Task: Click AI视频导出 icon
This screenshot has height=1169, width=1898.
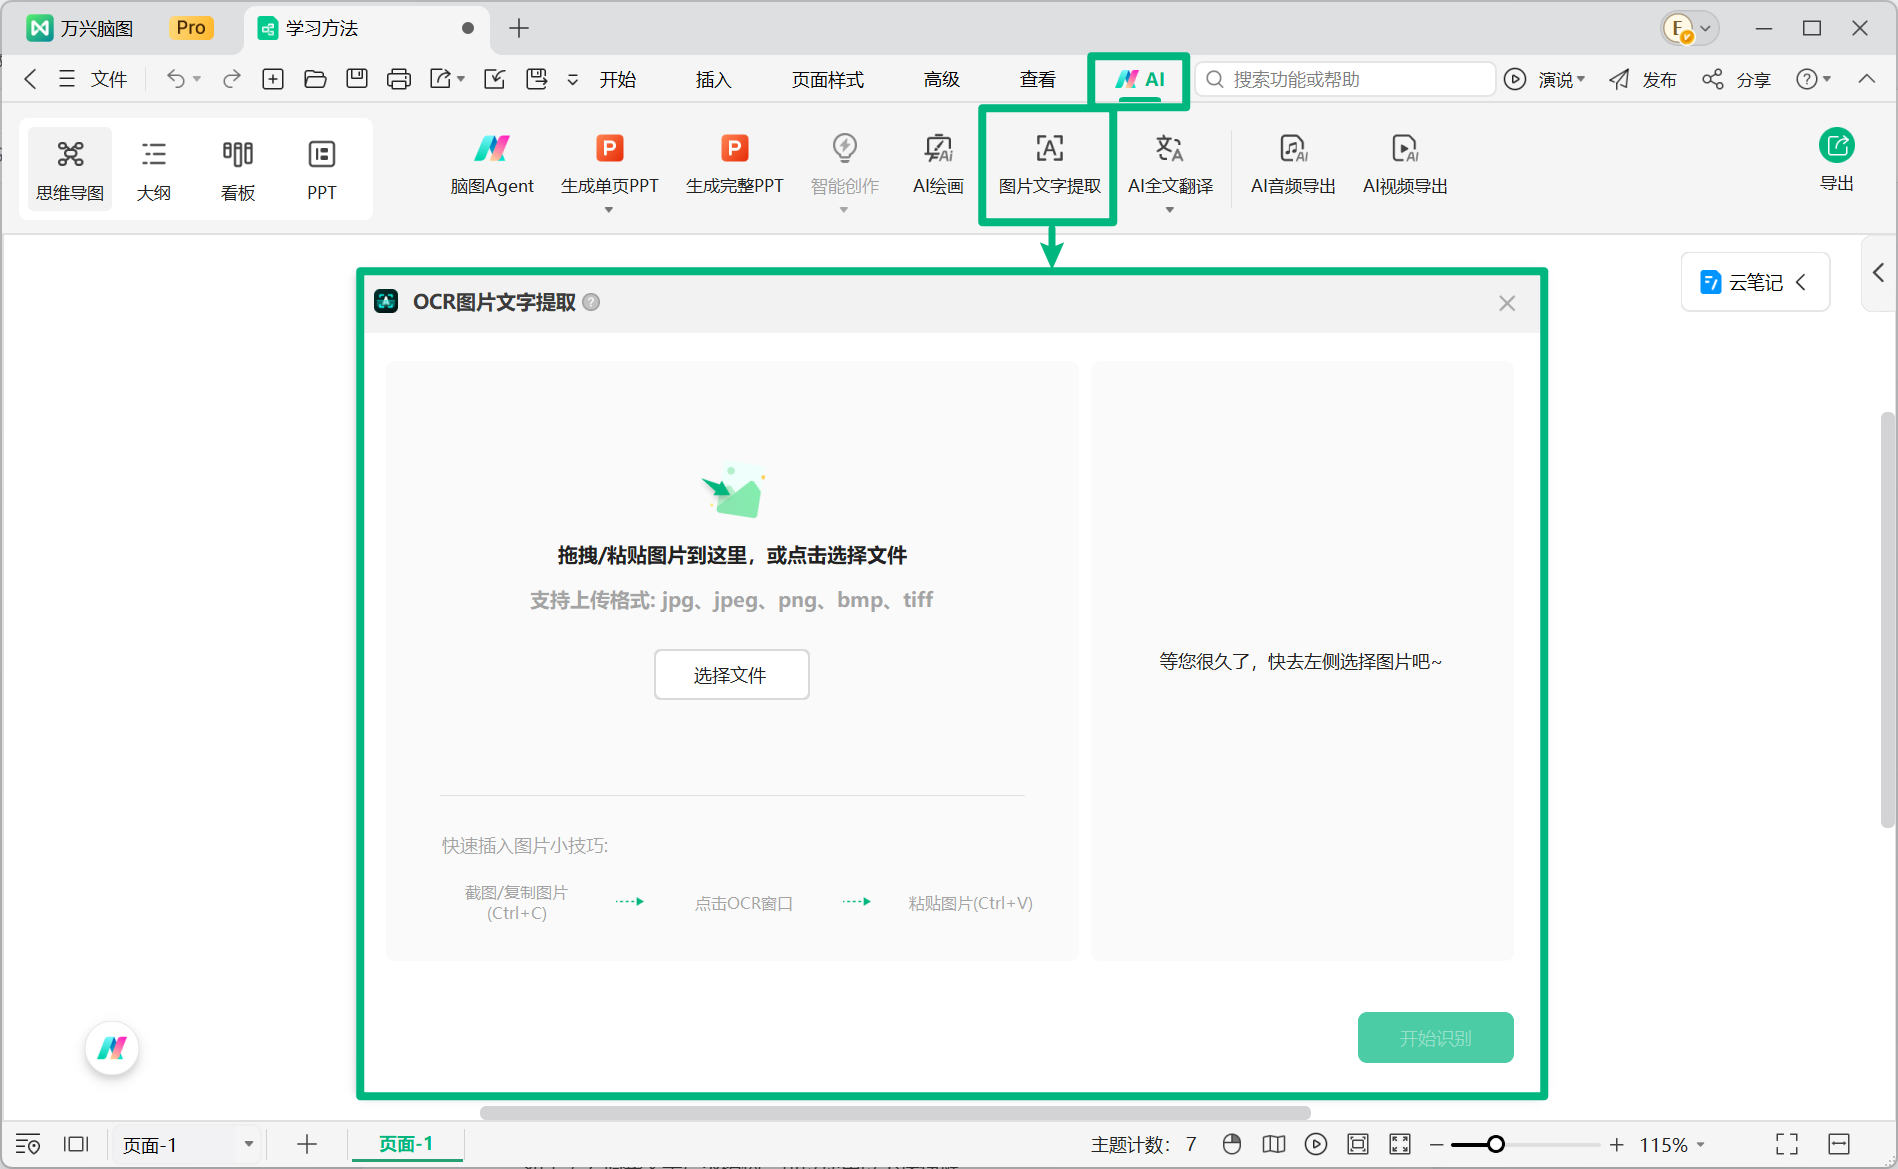Action: click(x=1405, y=149)
